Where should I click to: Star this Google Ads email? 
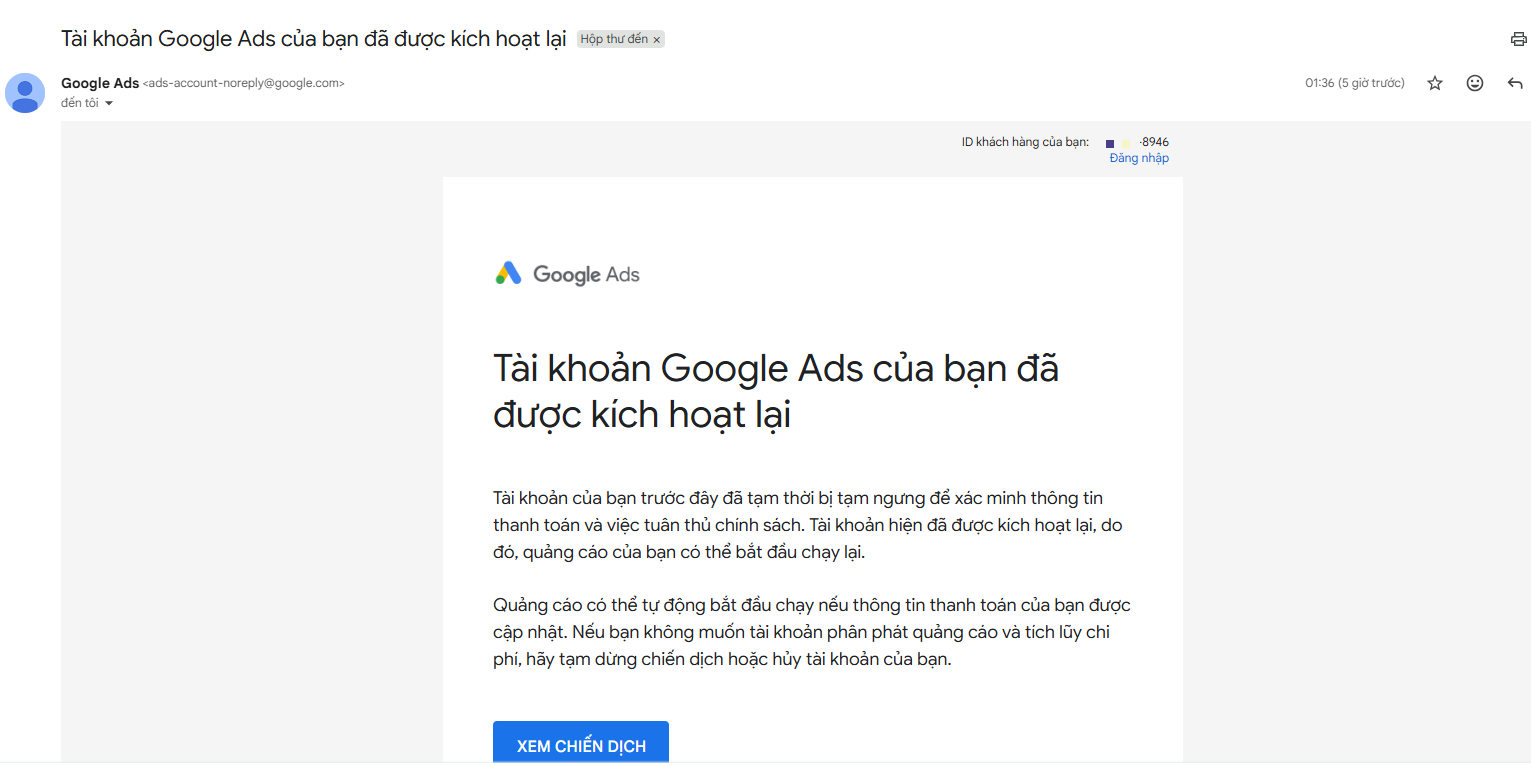point(1435,83)
